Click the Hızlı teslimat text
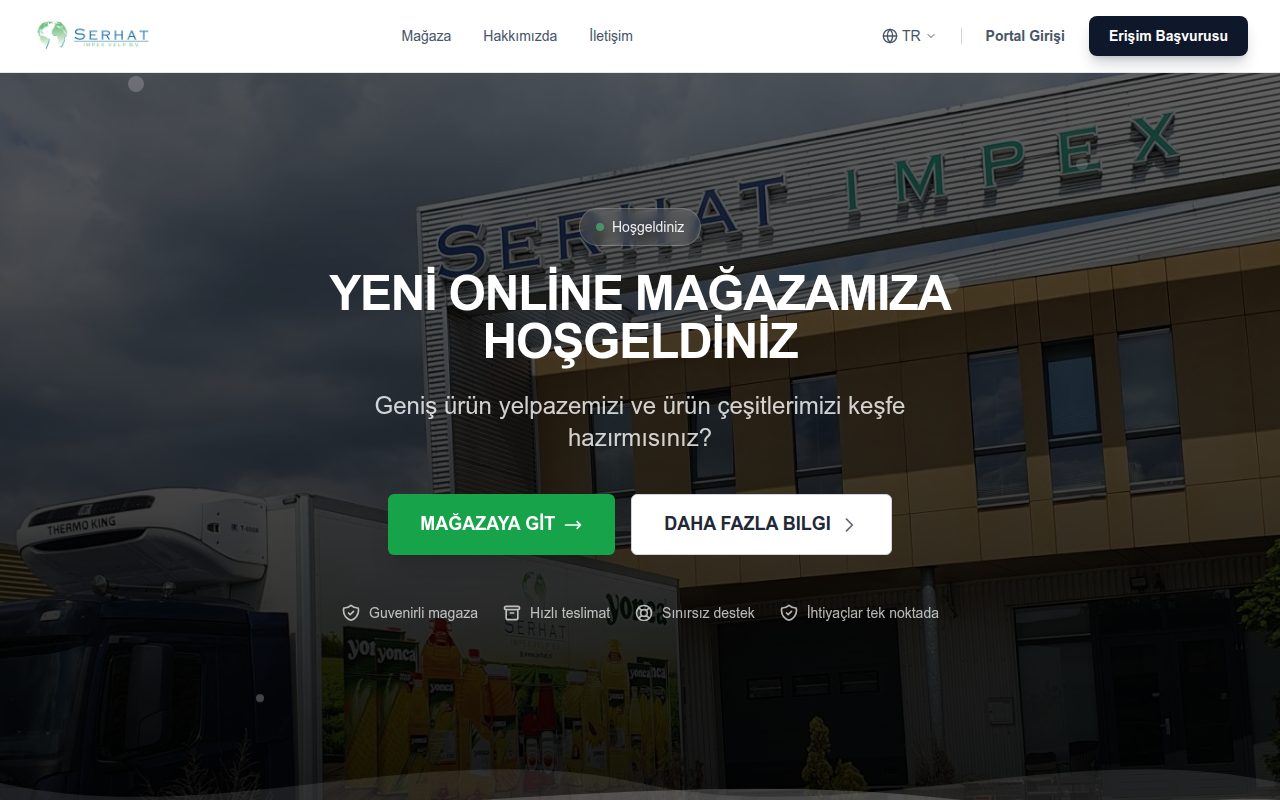The width and height of the screenshot is (1280, 800). pos(570,613)
